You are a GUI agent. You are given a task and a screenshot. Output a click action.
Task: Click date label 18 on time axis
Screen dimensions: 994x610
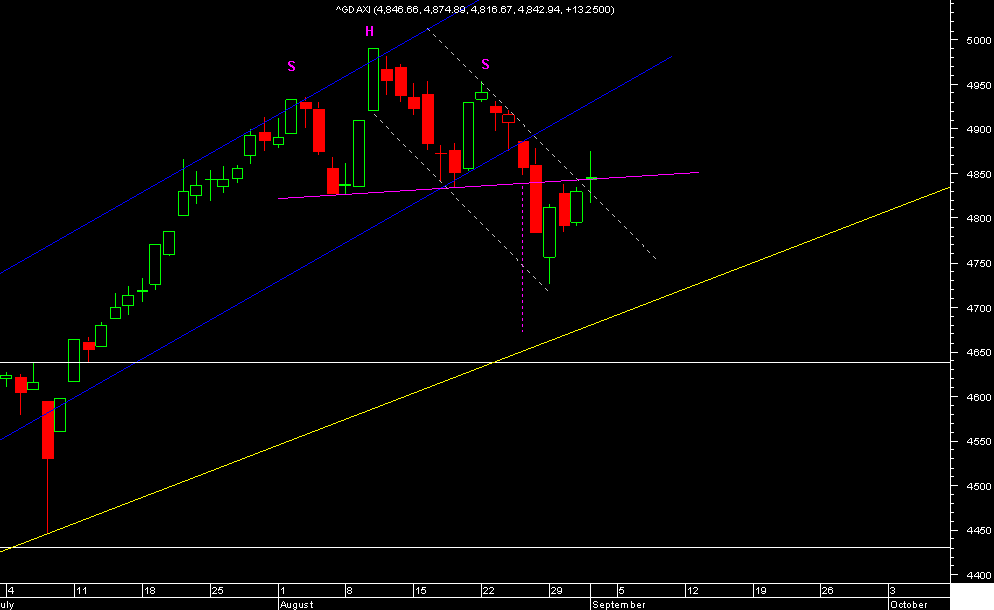point(150,590)
